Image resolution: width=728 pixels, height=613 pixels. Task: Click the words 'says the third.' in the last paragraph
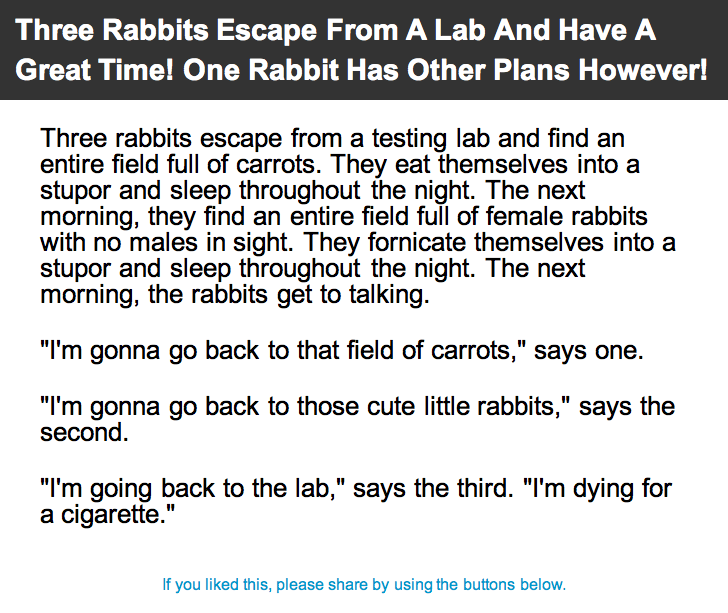click(x=433, y=489)
